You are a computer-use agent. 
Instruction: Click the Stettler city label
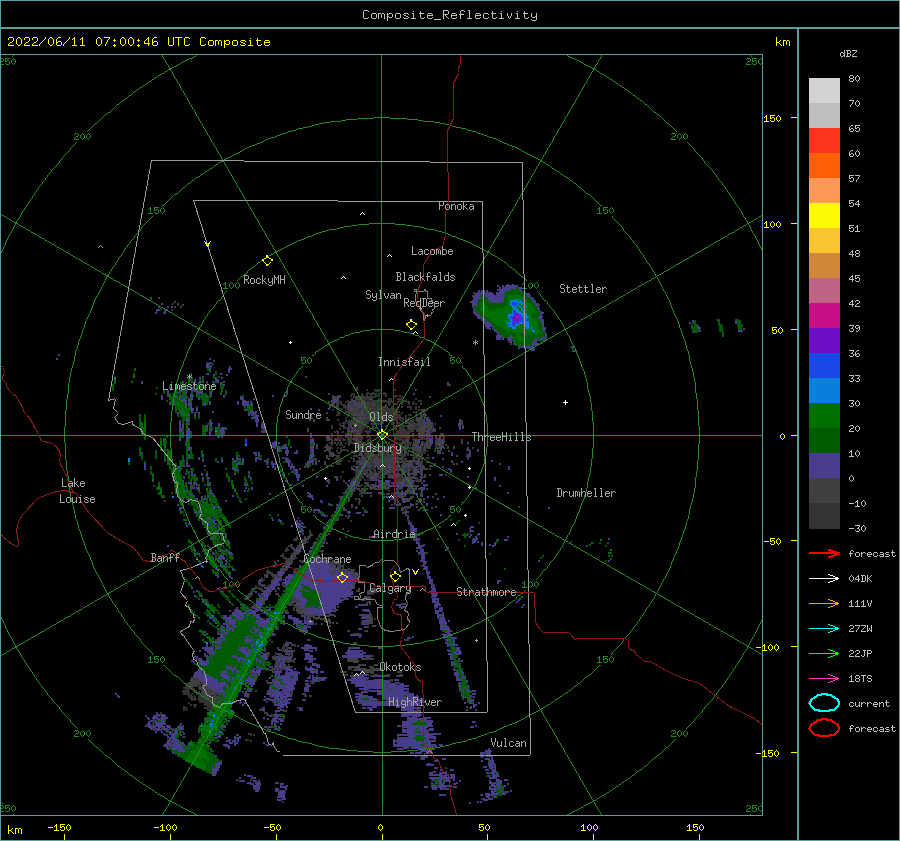coord(583,289)
